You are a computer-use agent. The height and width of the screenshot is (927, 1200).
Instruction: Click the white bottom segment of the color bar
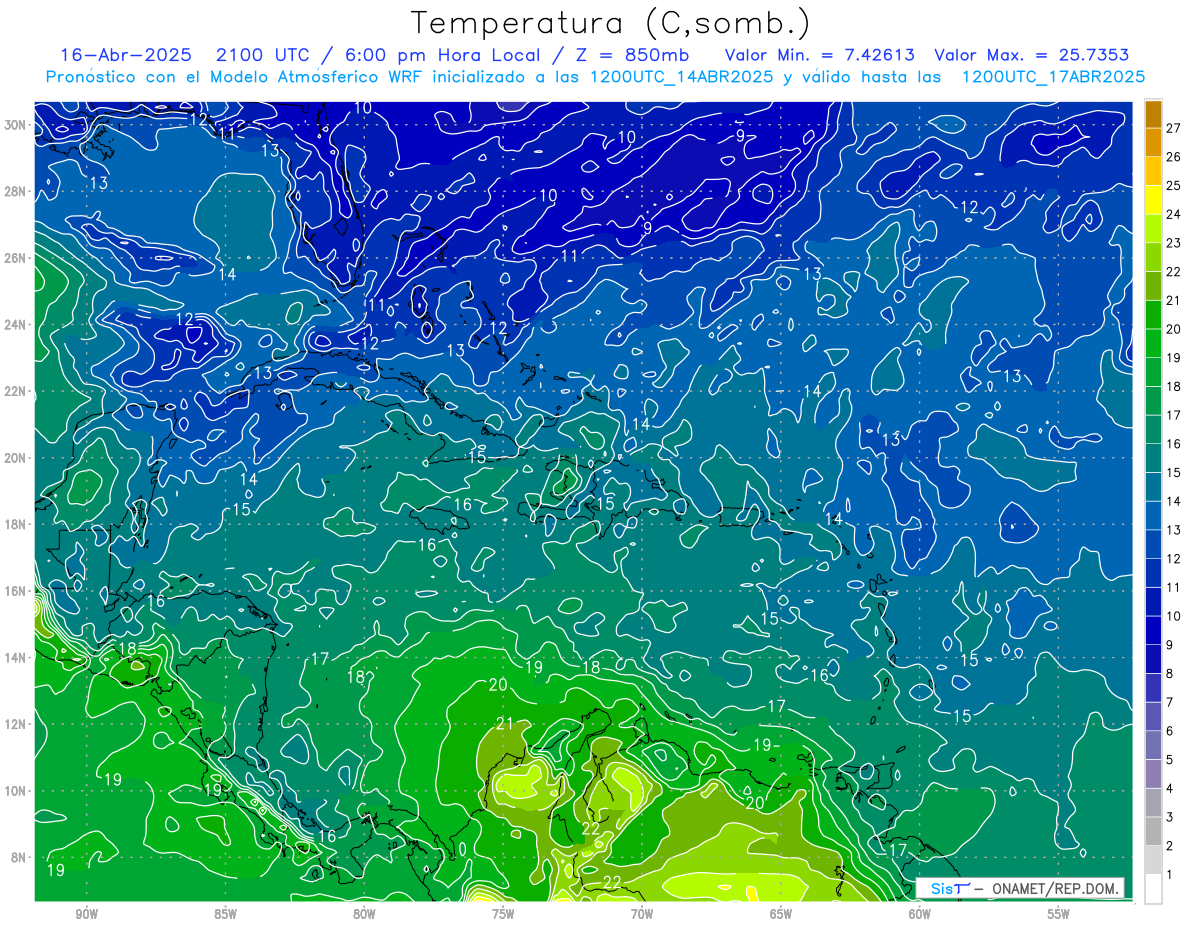1153,889
